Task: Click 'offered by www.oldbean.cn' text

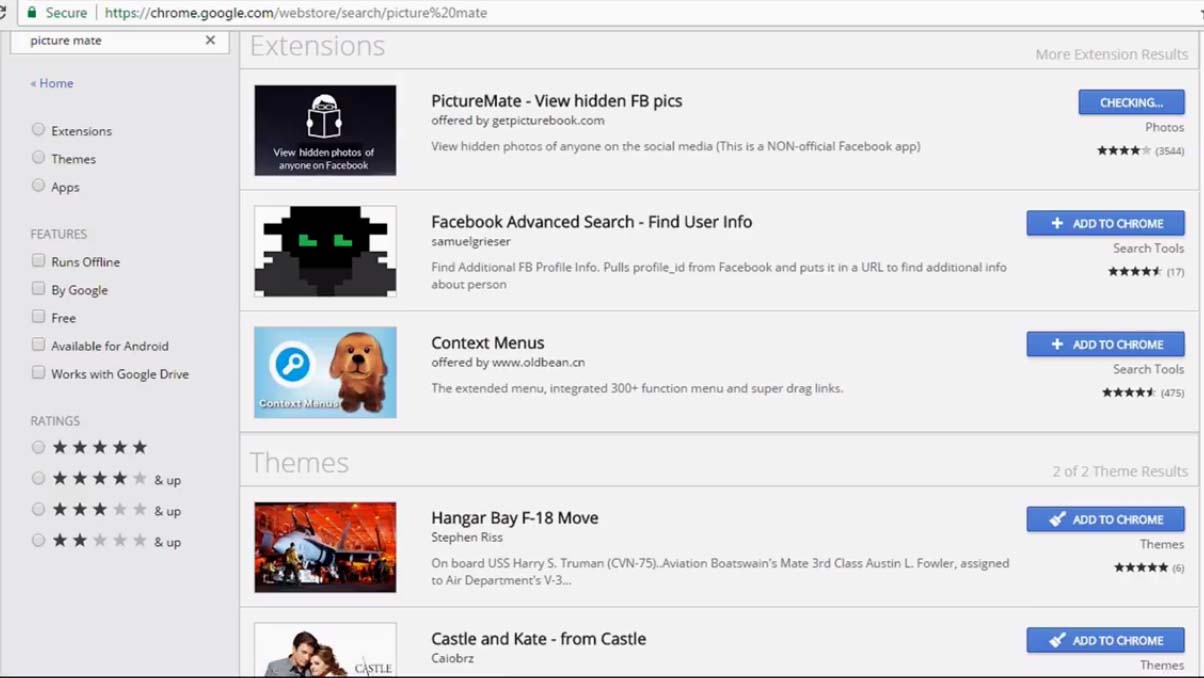Action: (508, 362)
